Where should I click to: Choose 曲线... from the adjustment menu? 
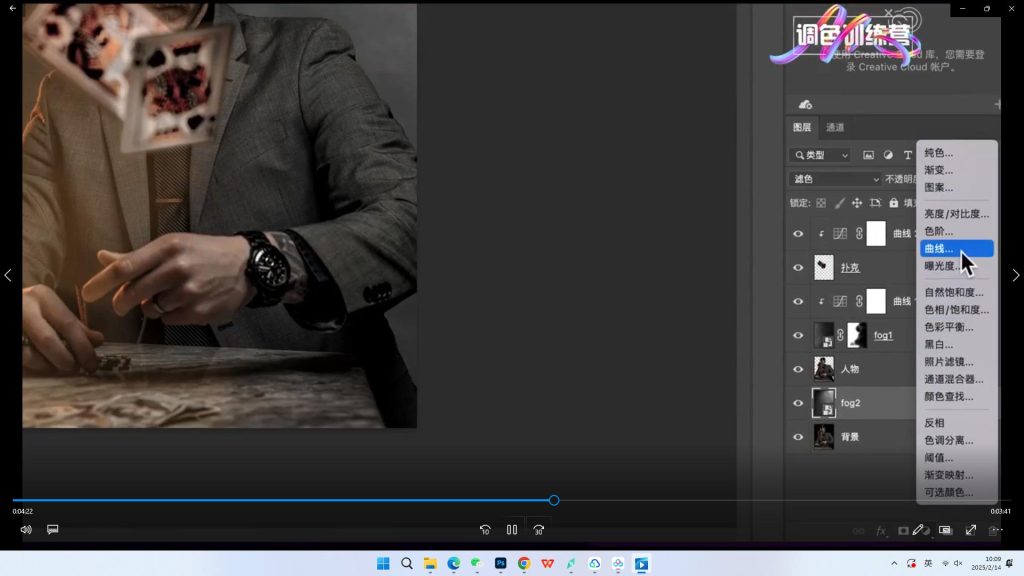(955, 249)
